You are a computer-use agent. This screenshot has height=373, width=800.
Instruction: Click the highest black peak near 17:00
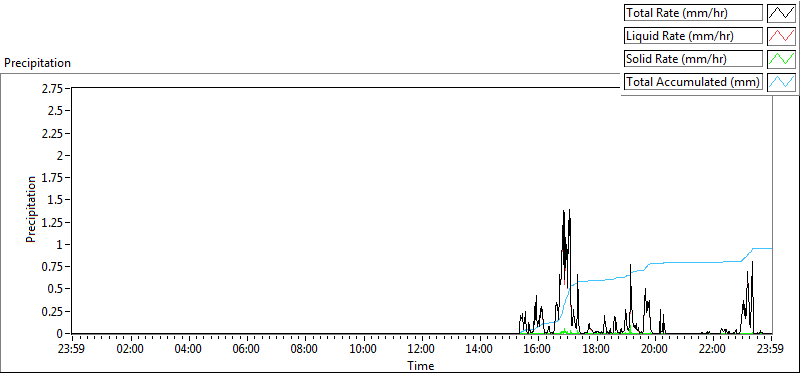click(x=569, y=210)
